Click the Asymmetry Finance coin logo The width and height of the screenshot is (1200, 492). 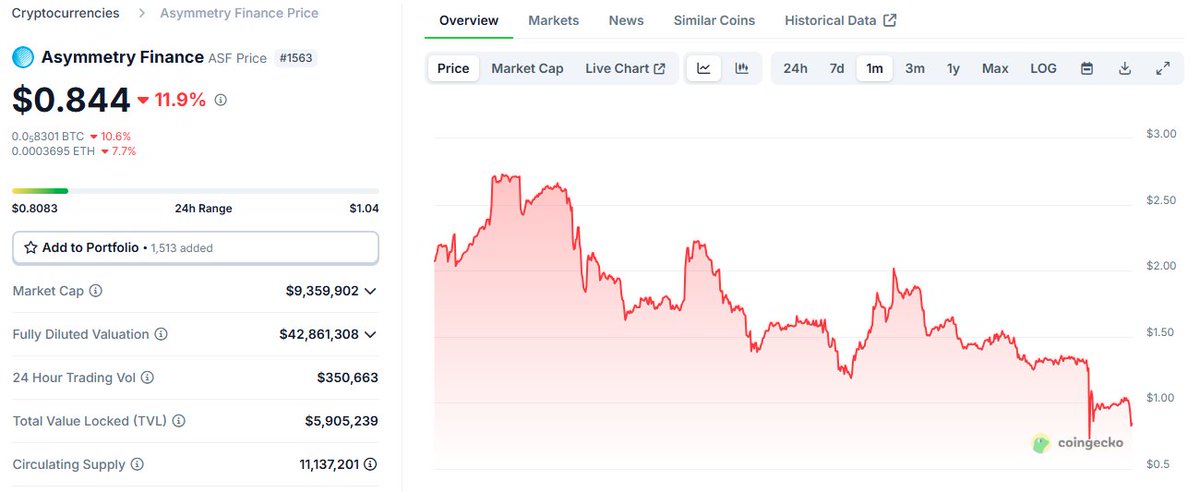point(23,58)
